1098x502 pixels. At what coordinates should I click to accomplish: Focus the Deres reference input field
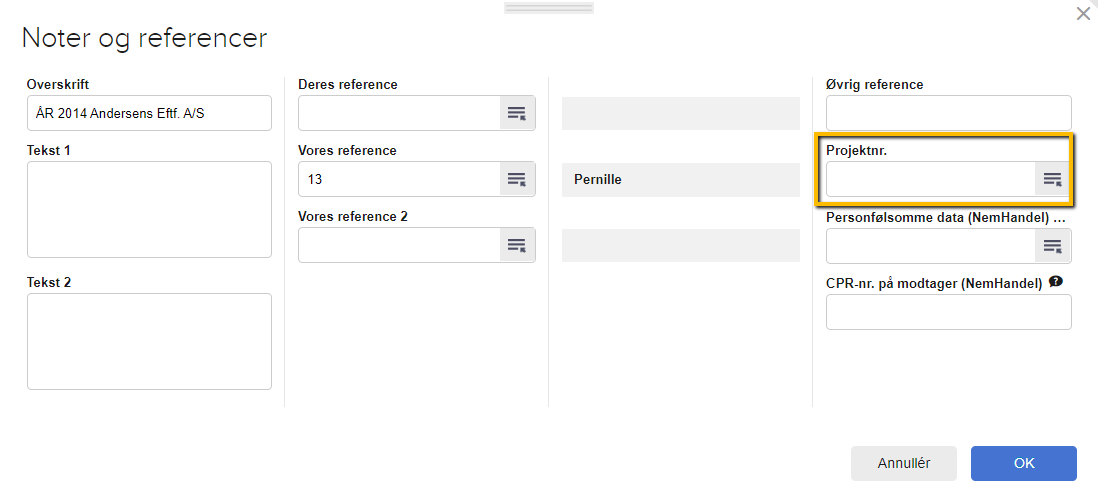399,113
